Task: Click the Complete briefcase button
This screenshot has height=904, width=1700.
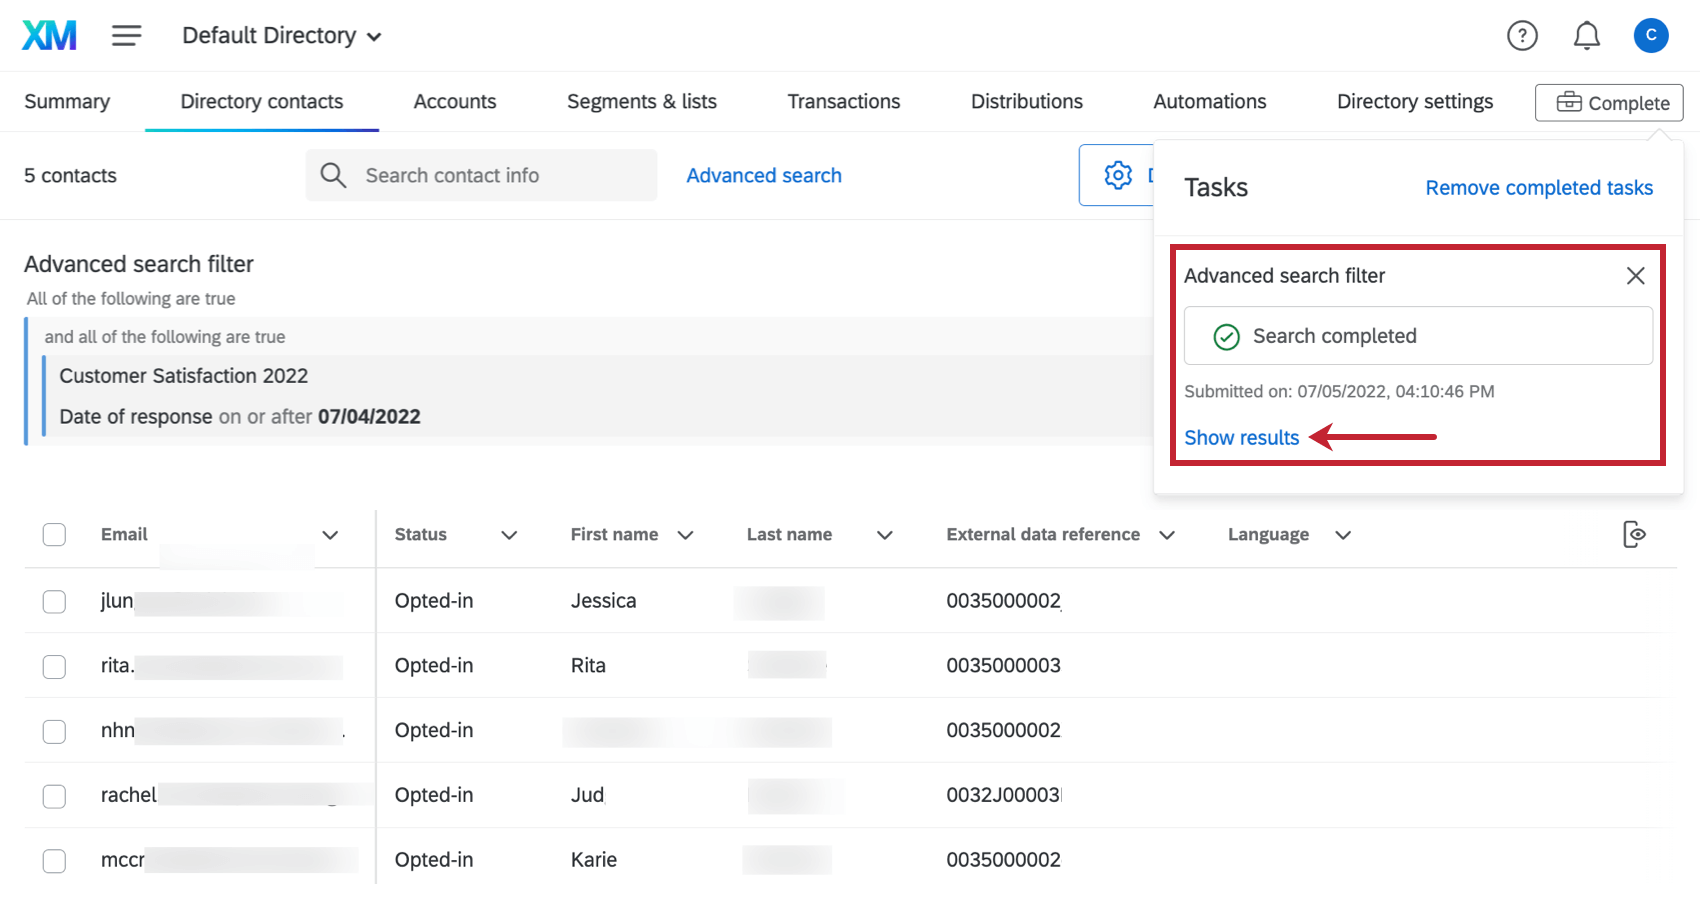Action: (1608, 102)
